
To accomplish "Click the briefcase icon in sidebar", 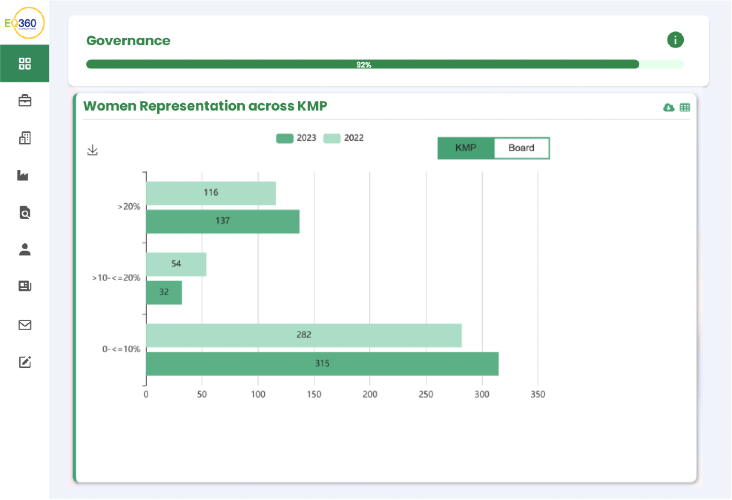I will point(25,100).
